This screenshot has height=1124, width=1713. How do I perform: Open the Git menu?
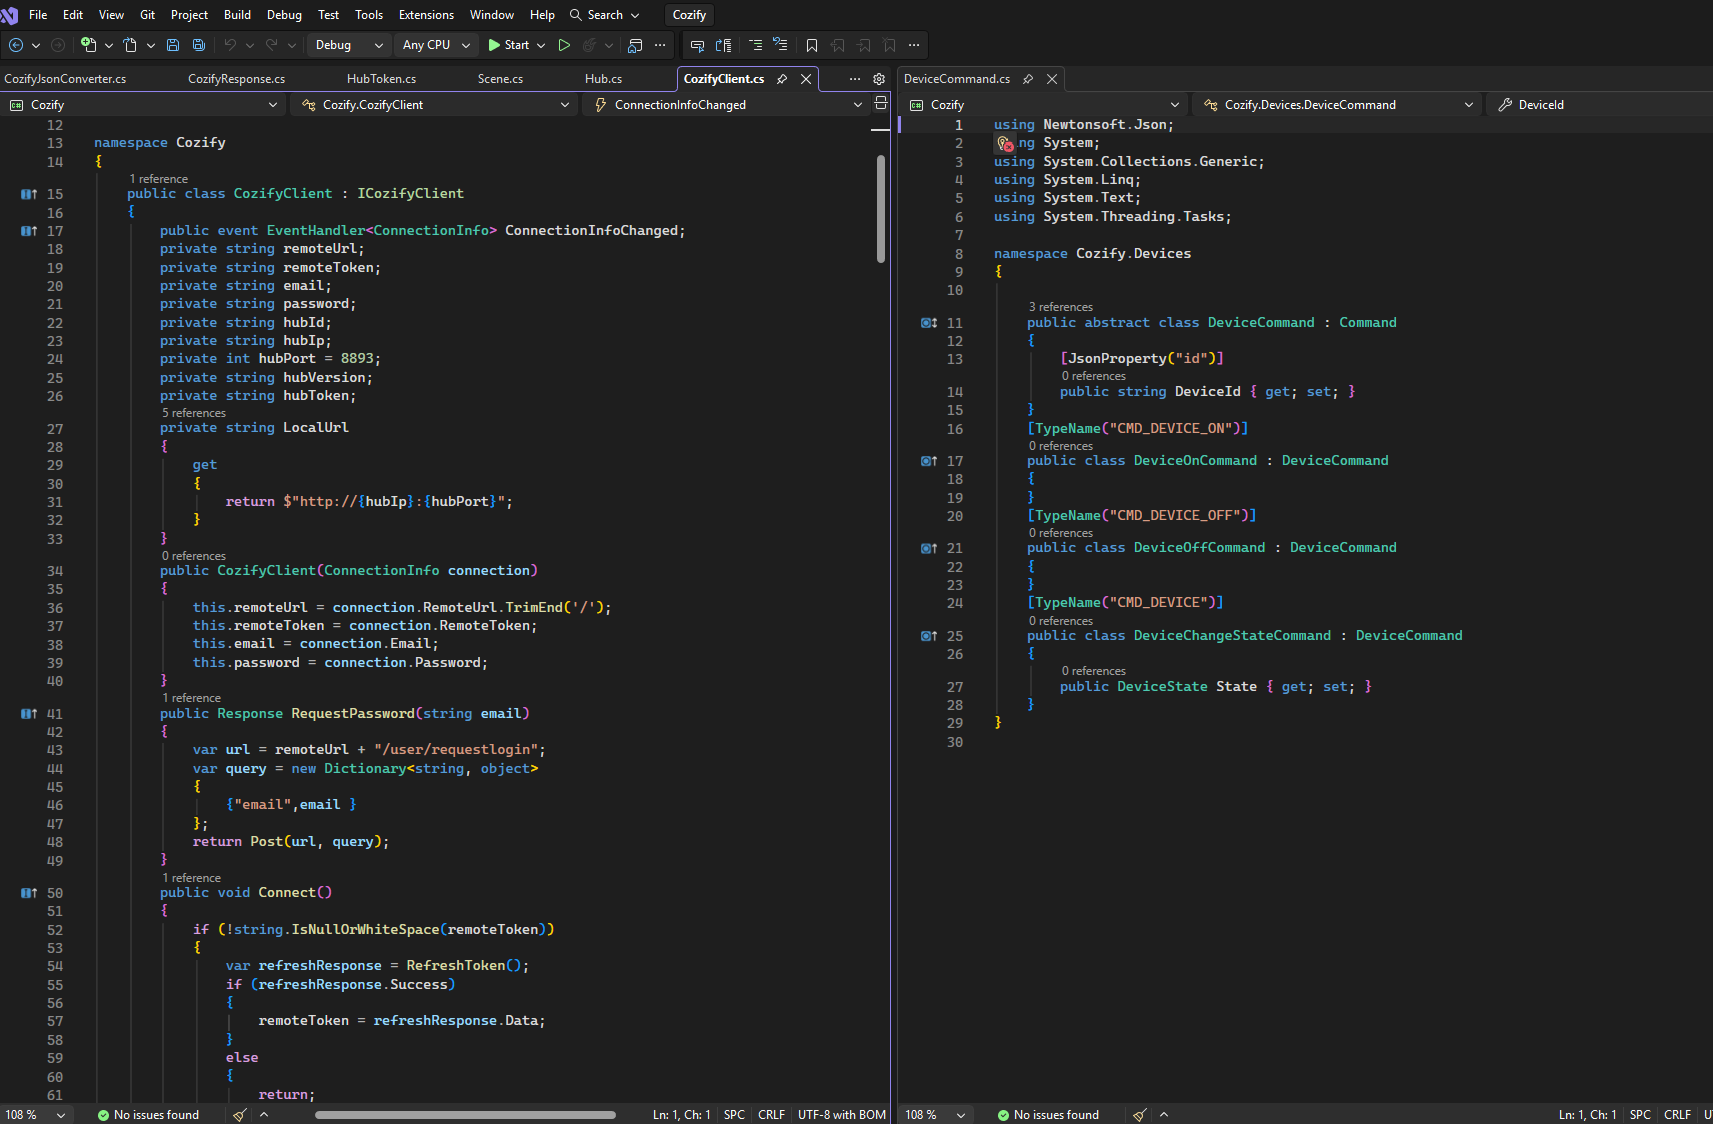click(x=148, y=15)
